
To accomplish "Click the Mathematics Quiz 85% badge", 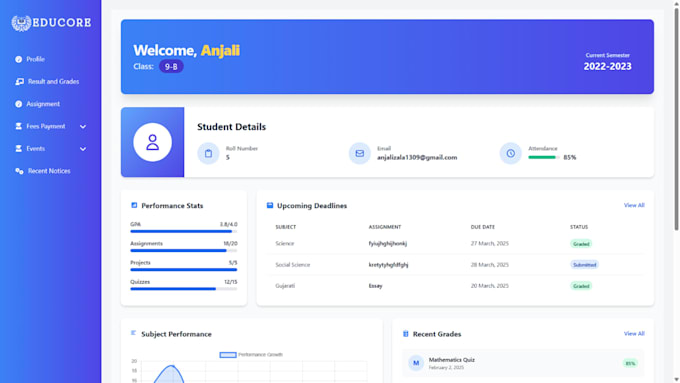I will (x=630, y=363).
